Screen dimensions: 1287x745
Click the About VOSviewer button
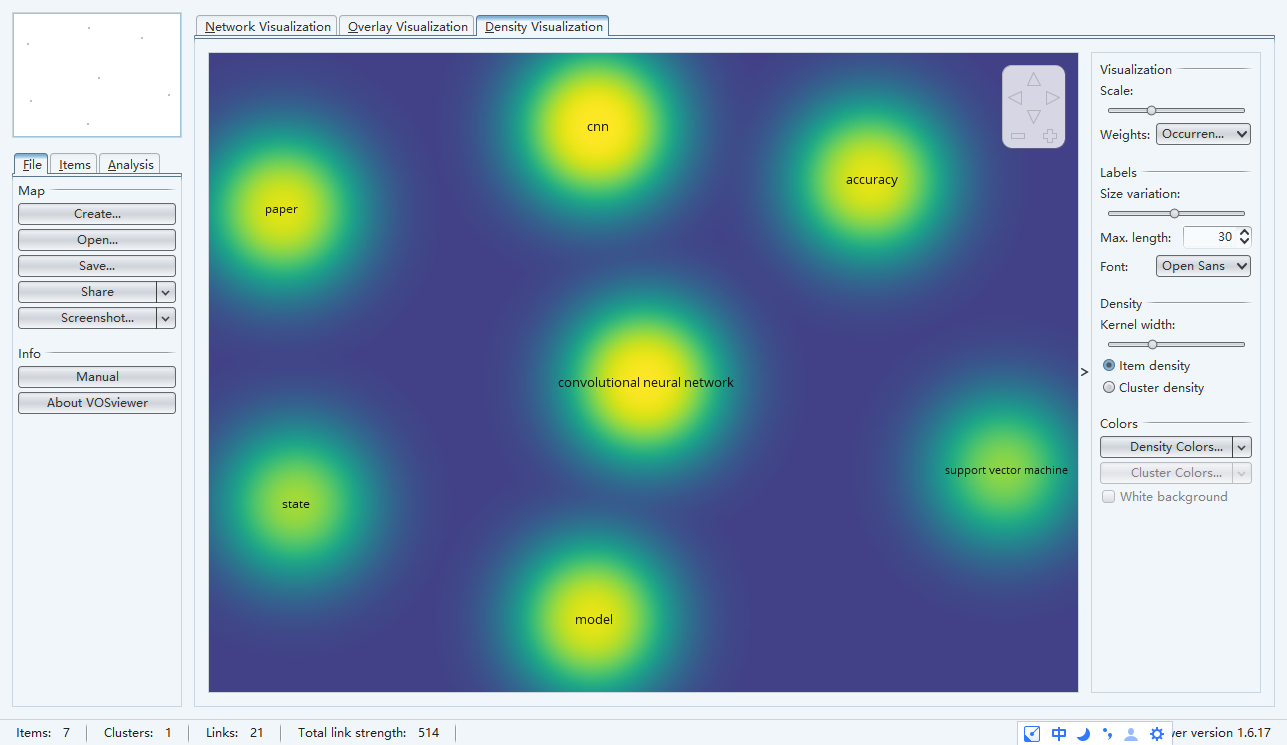pyautogui.click(x=96, y=402)
